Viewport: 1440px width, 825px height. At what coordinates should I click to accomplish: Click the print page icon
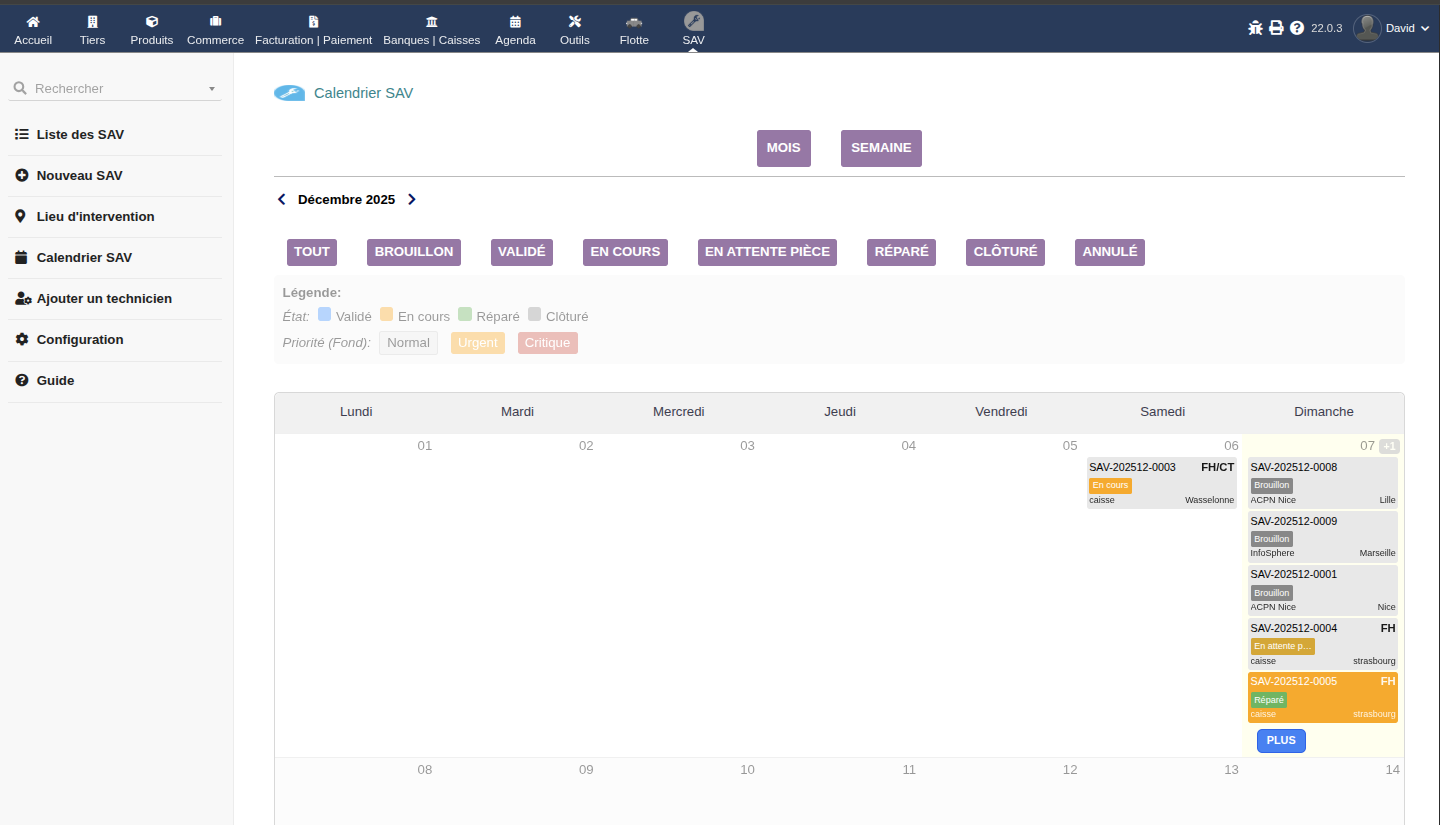click(x=1276, y=28)
